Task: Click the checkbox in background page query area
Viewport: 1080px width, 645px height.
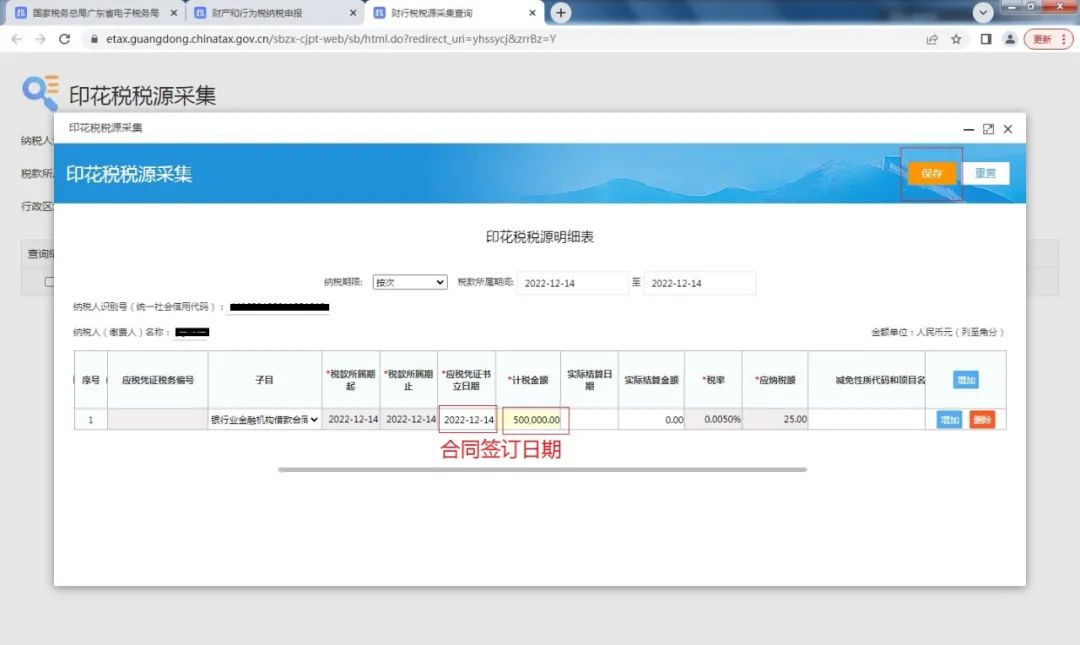Action: 49,281
